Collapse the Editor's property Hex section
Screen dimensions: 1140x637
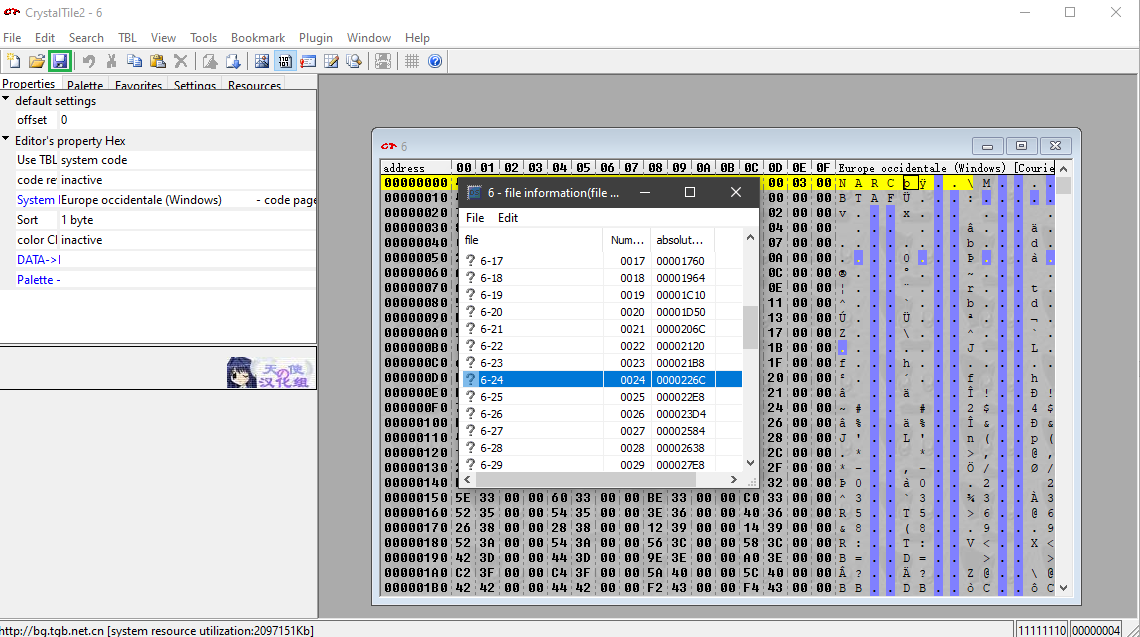pyautogui.click(x=6, y=140)
